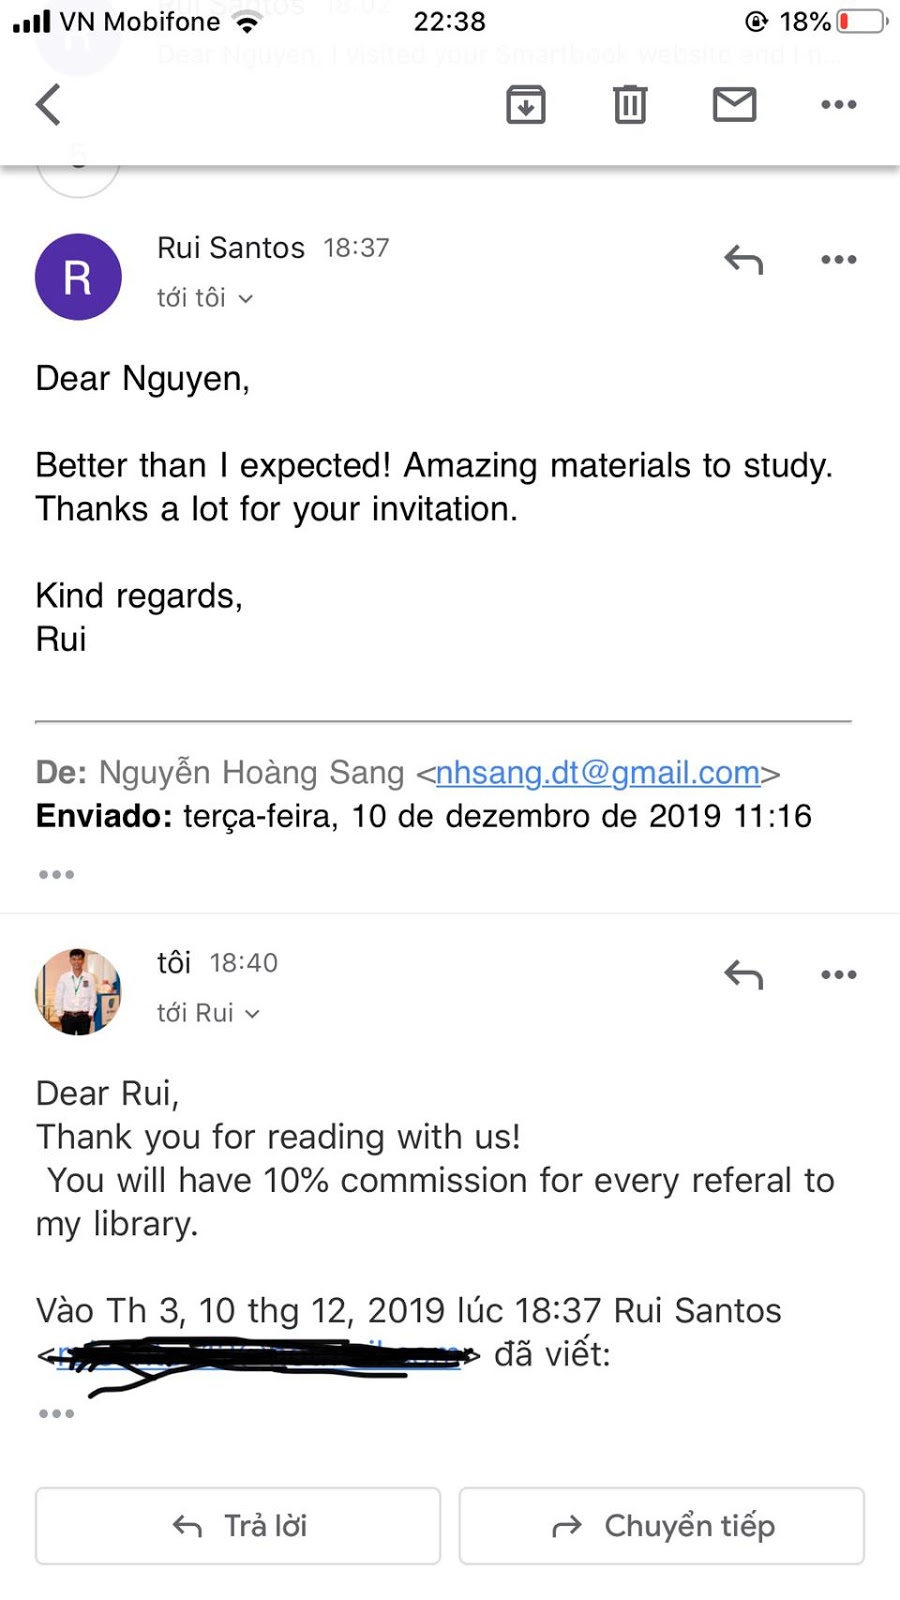Mark email as unread envelope icon
900x1600 pixels.
point(735,104)
